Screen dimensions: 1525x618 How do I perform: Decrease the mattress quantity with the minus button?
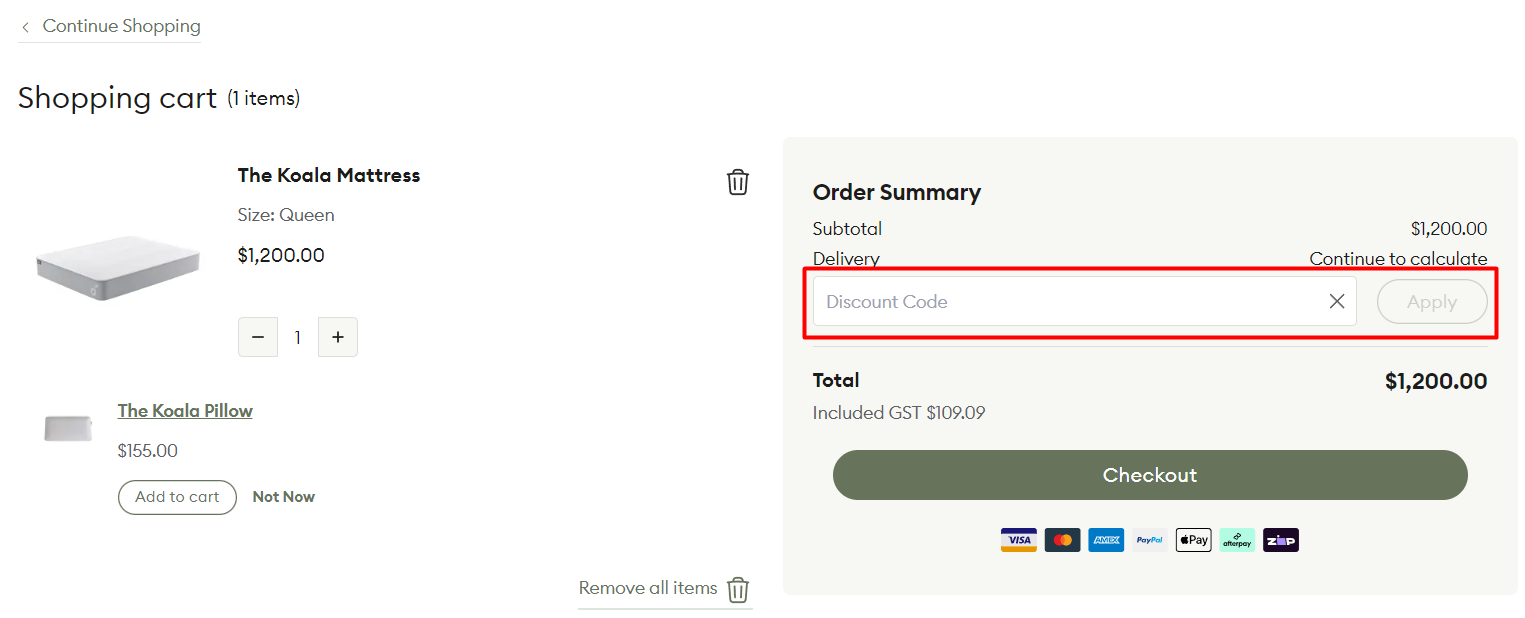click(x=258, y=337)
